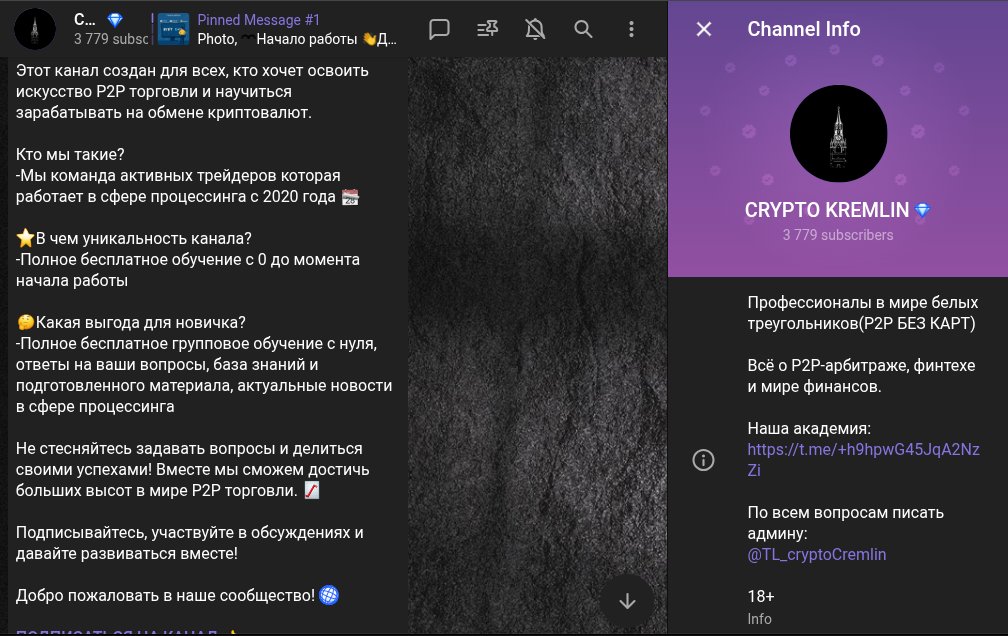
Task: Open the three-dot more options menu
Action: coord(630,29)
